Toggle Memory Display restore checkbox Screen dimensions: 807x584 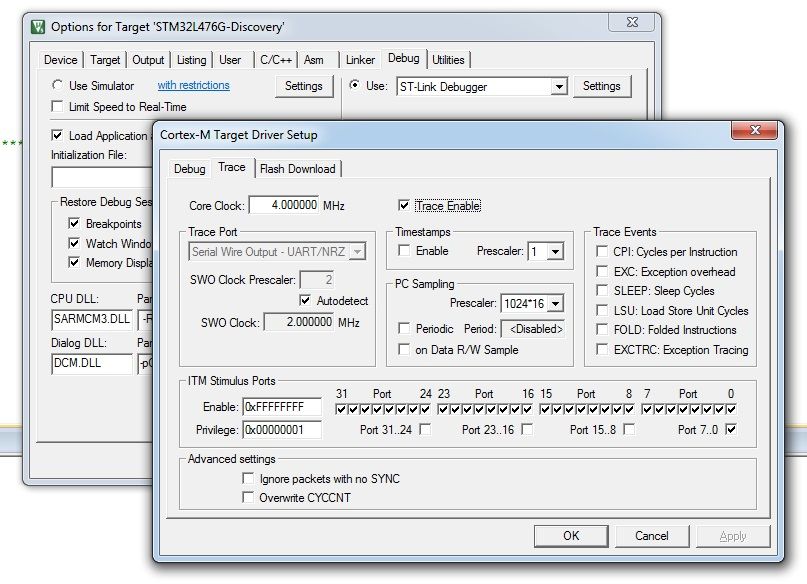click(74, 262)
